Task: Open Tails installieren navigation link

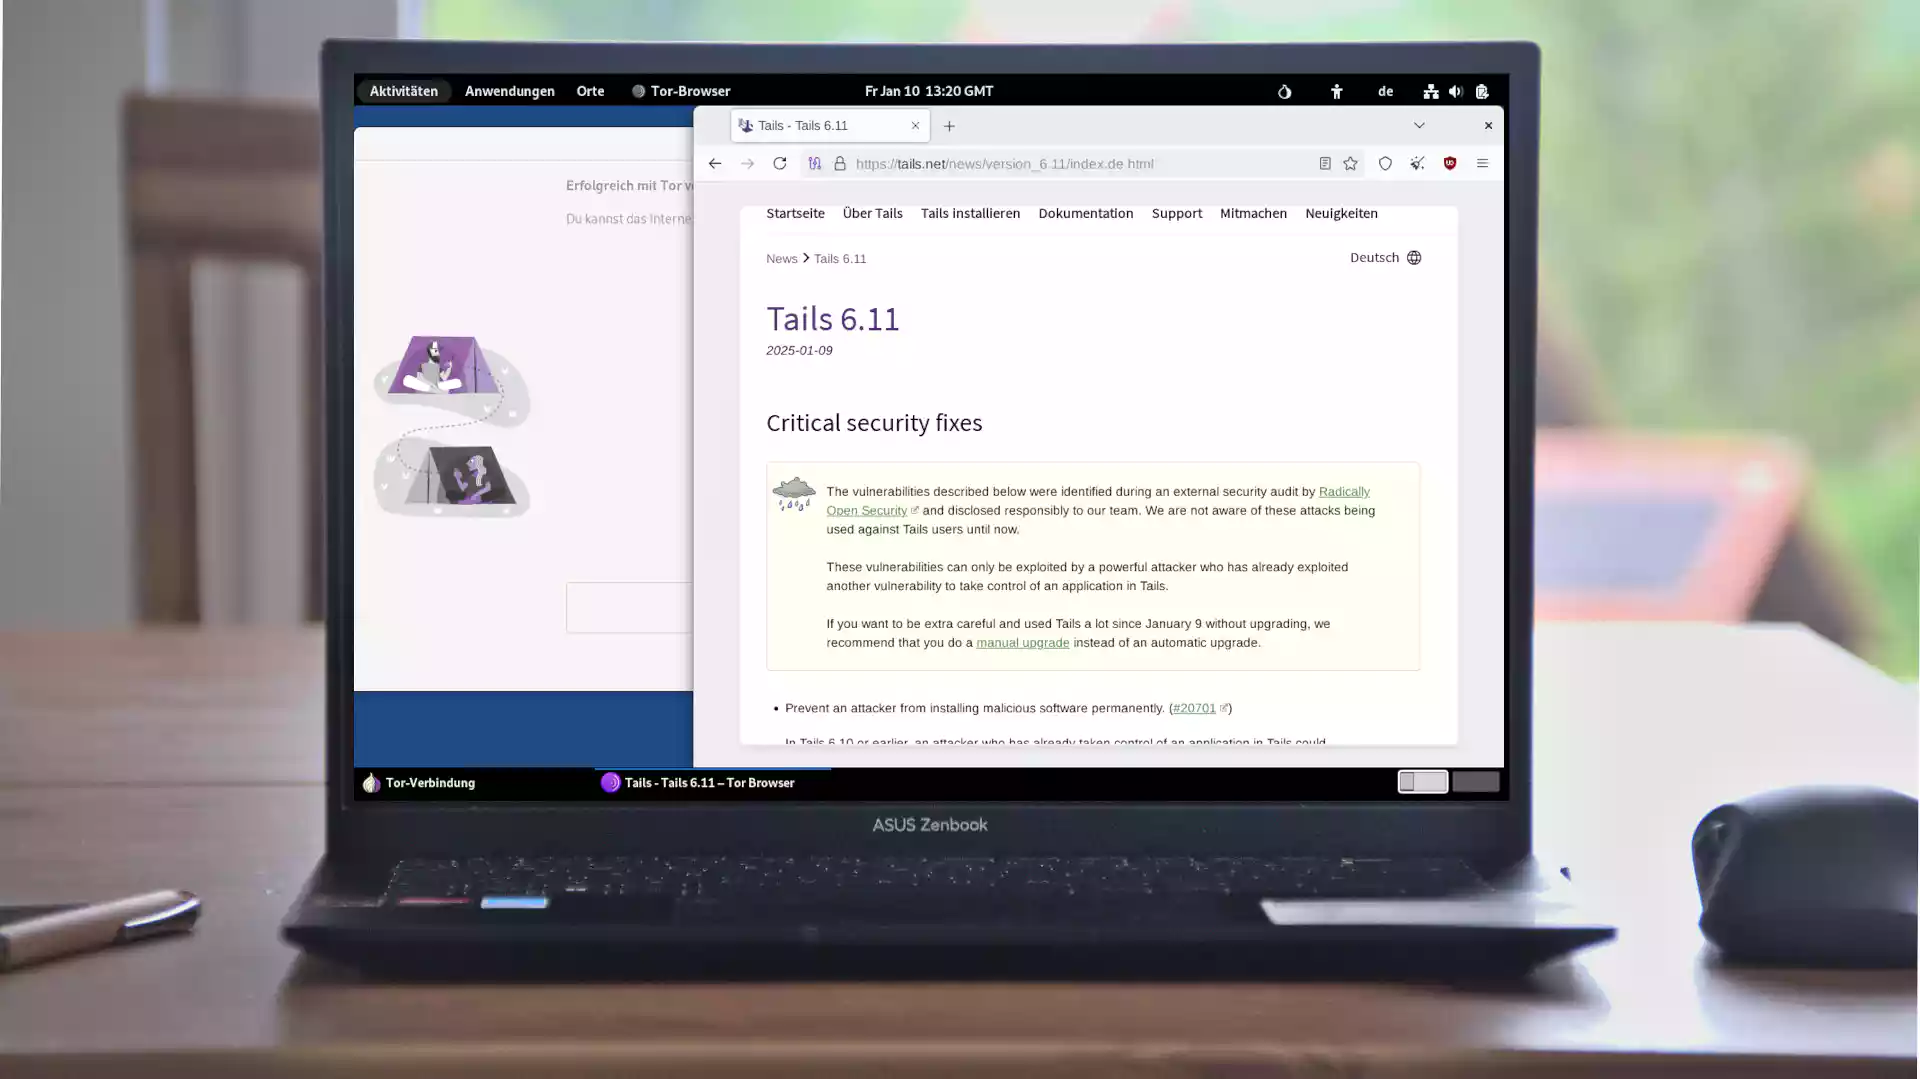Action: [970, 213]
